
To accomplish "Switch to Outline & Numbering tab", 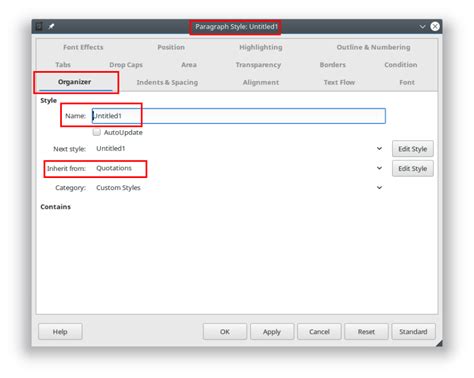I will click(373, 47).
